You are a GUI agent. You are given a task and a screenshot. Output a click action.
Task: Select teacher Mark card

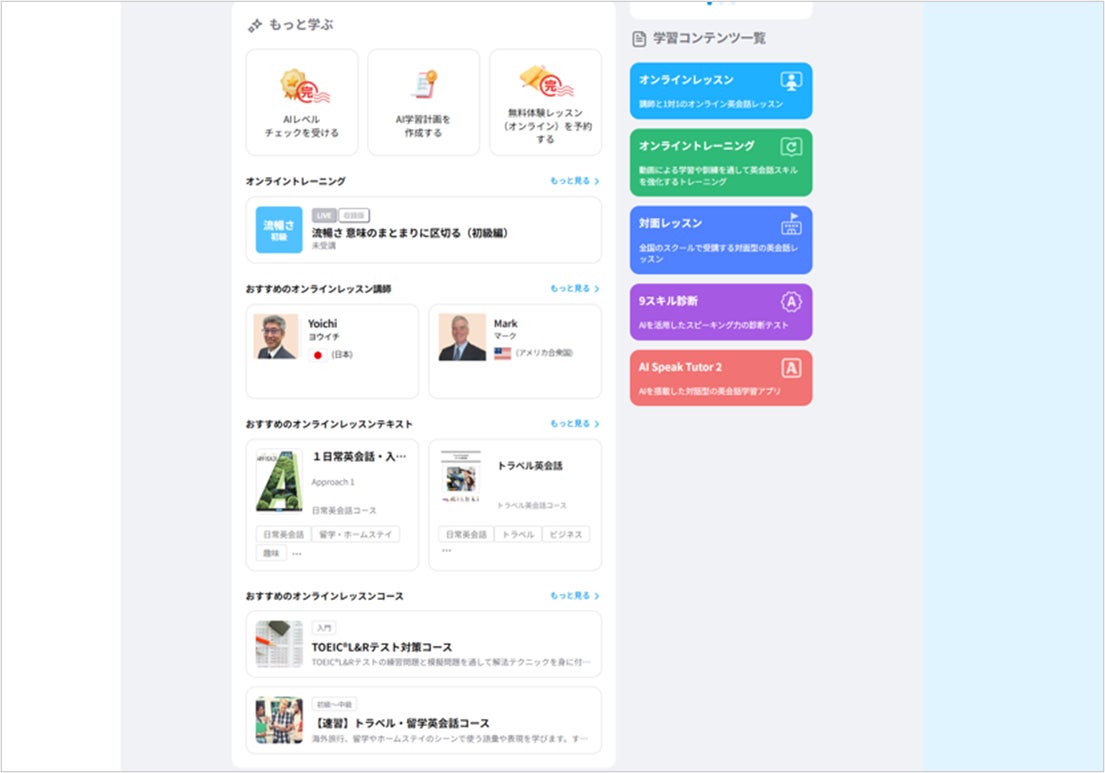[515, 352]
